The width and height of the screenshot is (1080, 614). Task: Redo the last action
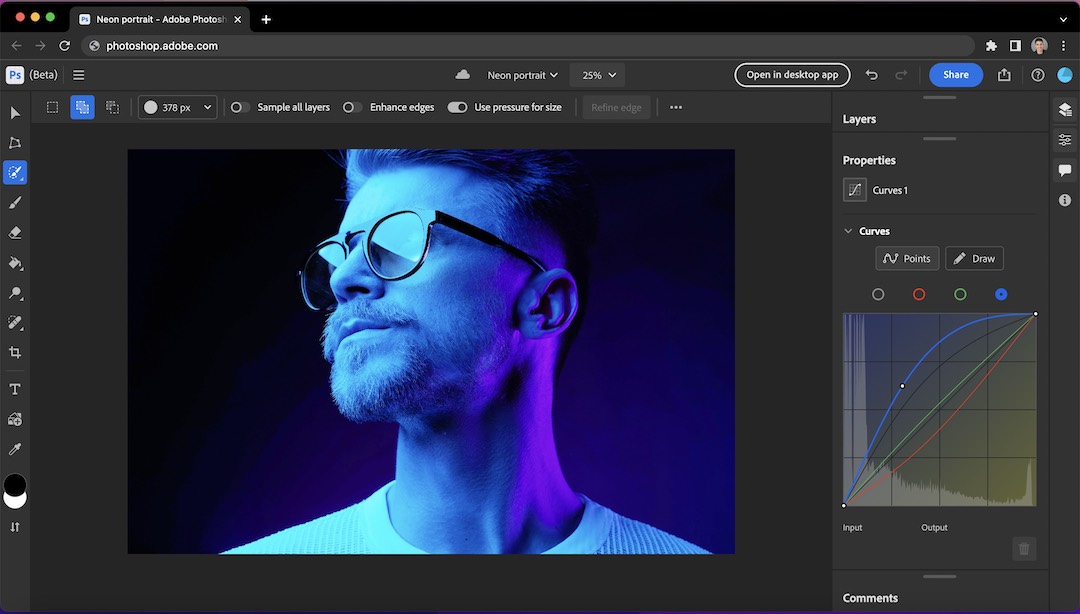(x=901, y=75)
